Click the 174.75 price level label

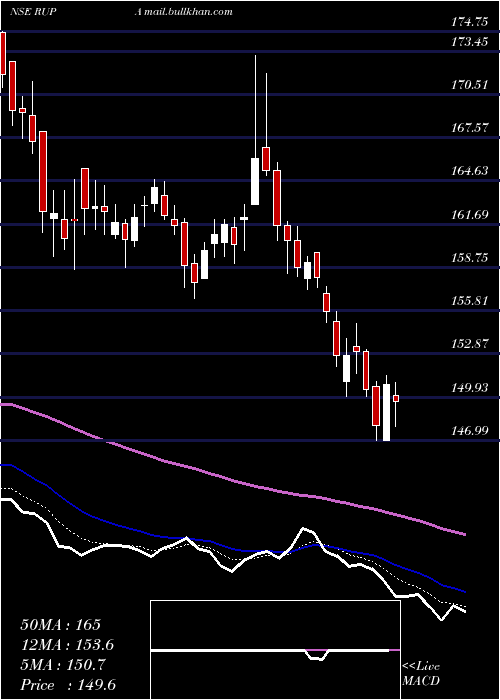pyautogui.click(x=469, y=22)
